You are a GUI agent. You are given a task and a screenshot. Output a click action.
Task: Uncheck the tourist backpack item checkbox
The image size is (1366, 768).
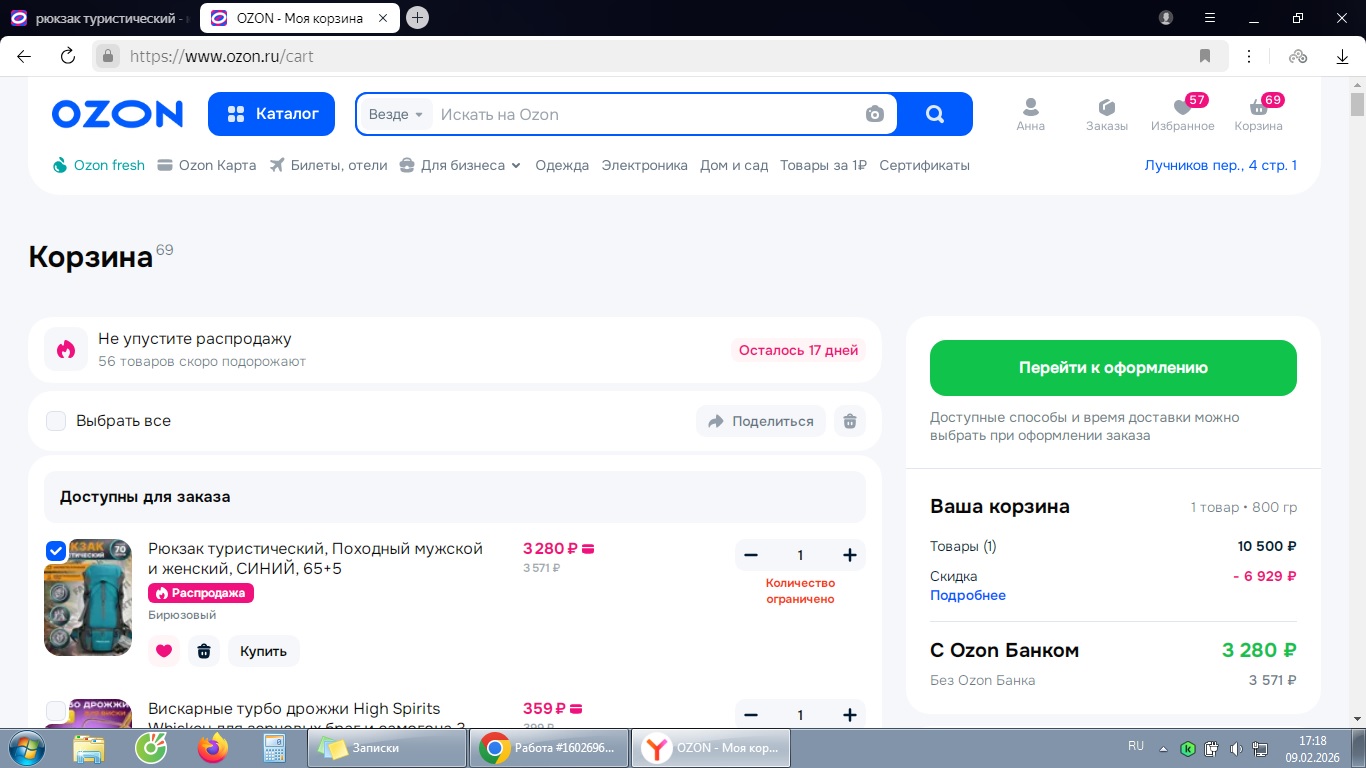pos(56,551)
